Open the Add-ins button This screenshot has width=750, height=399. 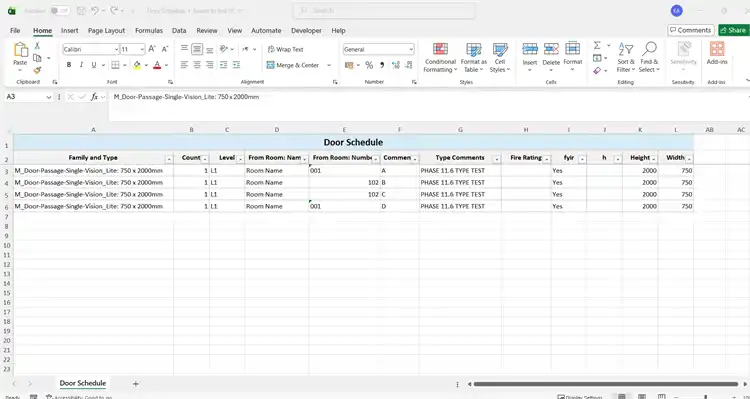coord(717,53)
